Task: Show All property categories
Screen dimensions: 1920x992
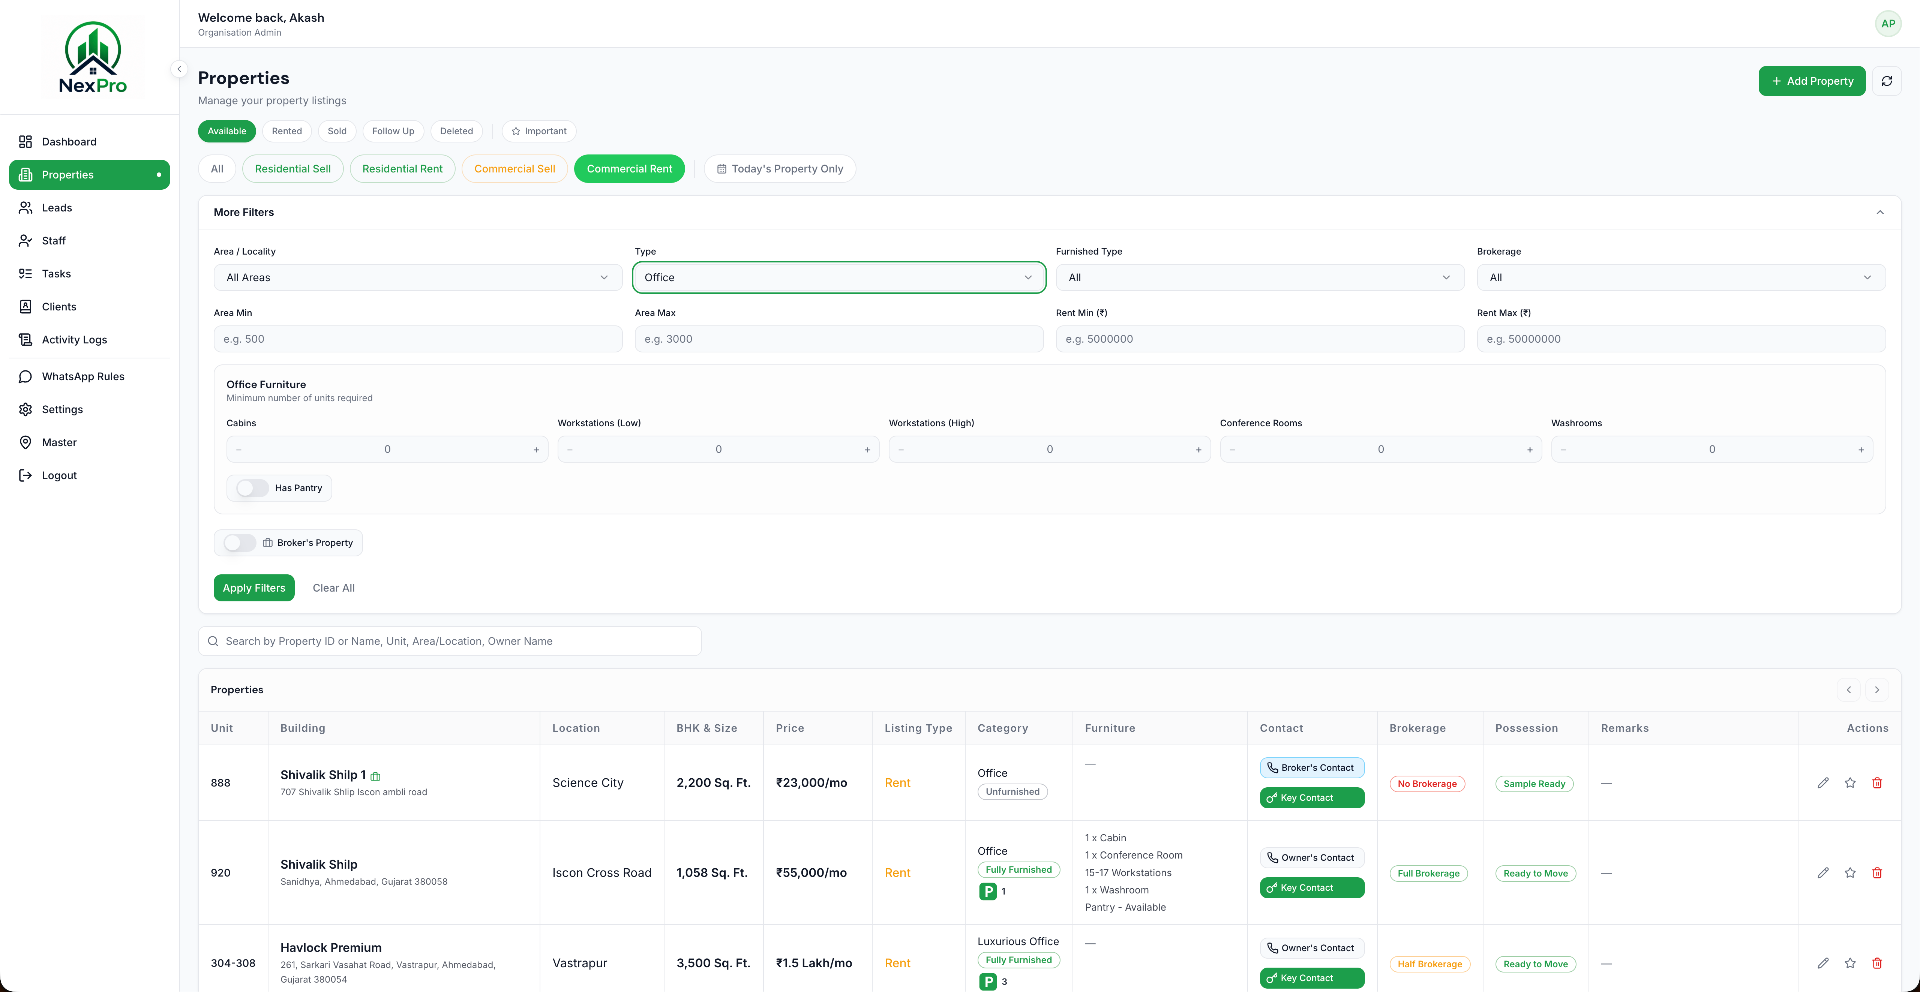Action: [217, 169]
